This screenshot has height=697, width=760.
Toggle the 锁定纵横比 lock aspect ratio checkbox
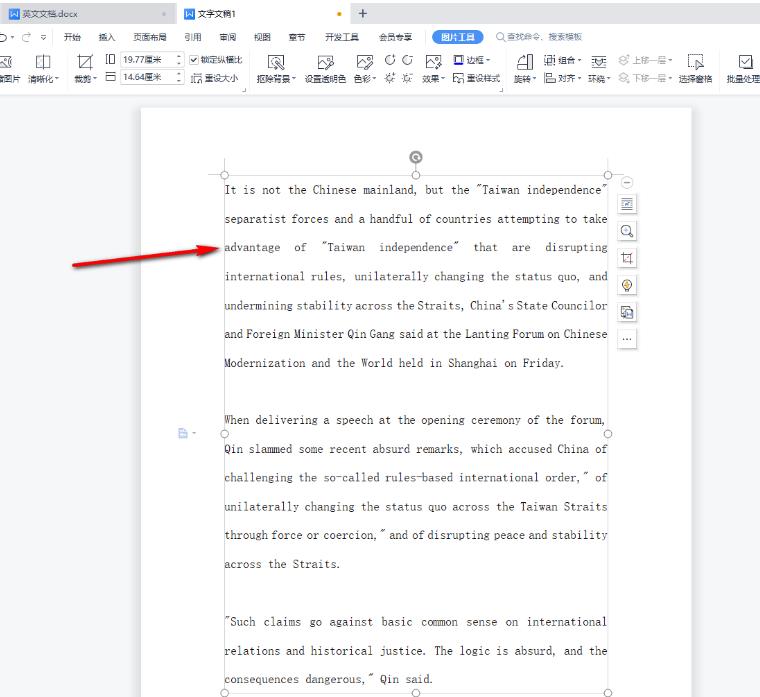pos(195,60)
